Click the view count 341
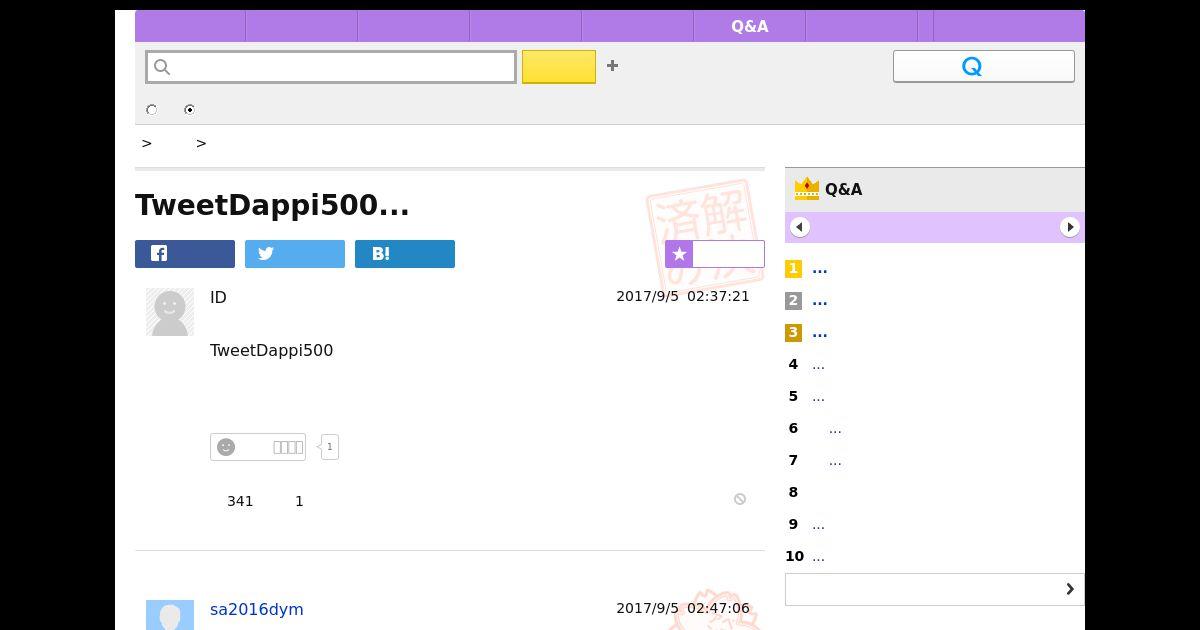Screen dimensions: 1200x630 (240, 501)
